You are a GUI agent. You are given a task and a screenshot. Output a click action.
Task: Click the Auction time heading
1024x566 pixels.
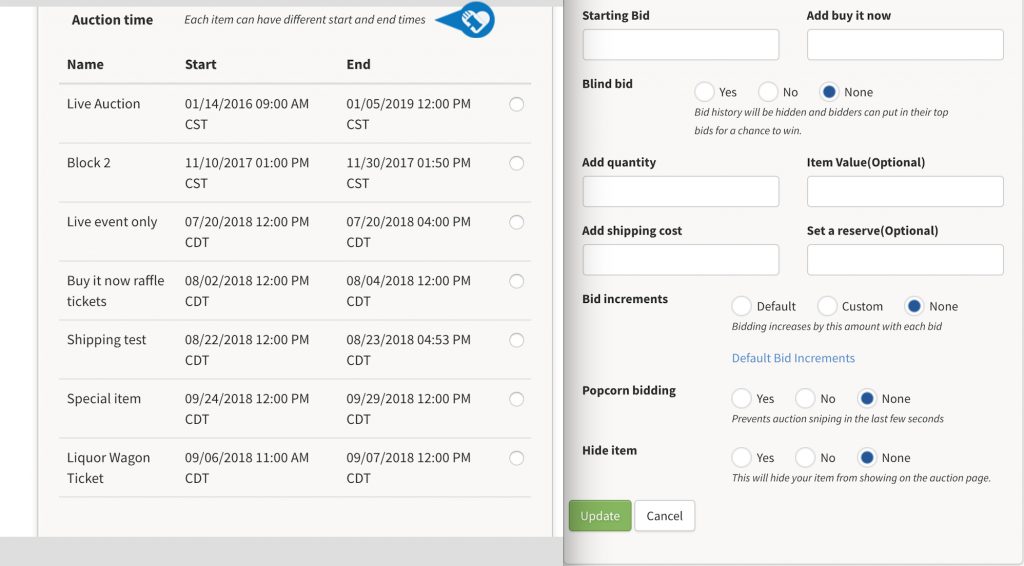[112, 20]
